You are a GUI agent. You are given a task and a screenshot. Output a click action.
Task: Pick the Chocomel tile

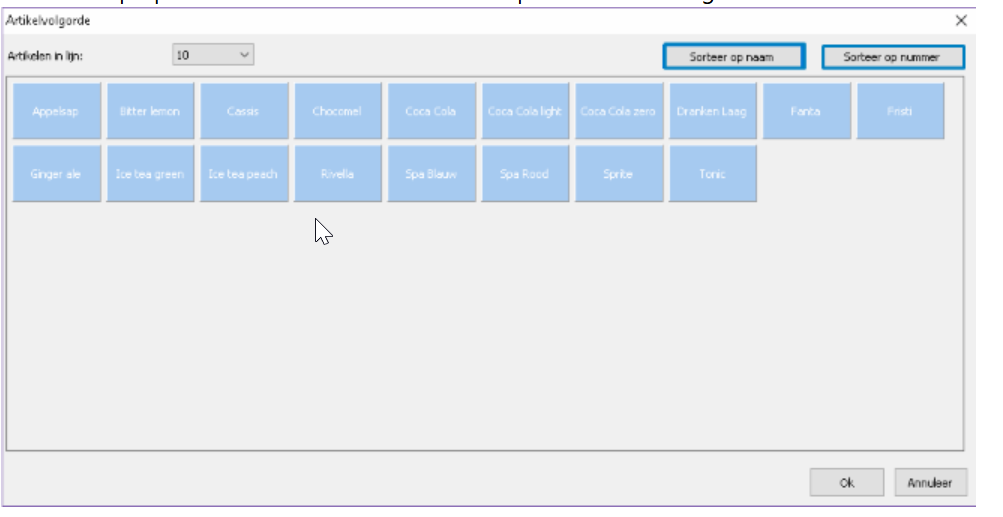(x=338, y=111)
